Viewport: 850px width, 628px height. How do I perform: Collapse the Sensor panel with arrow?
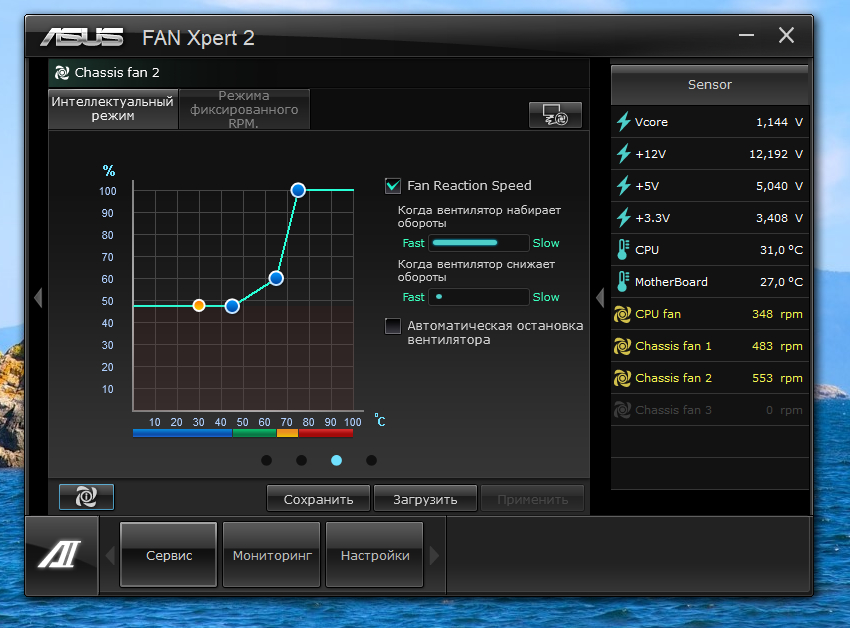click(600, 297)
